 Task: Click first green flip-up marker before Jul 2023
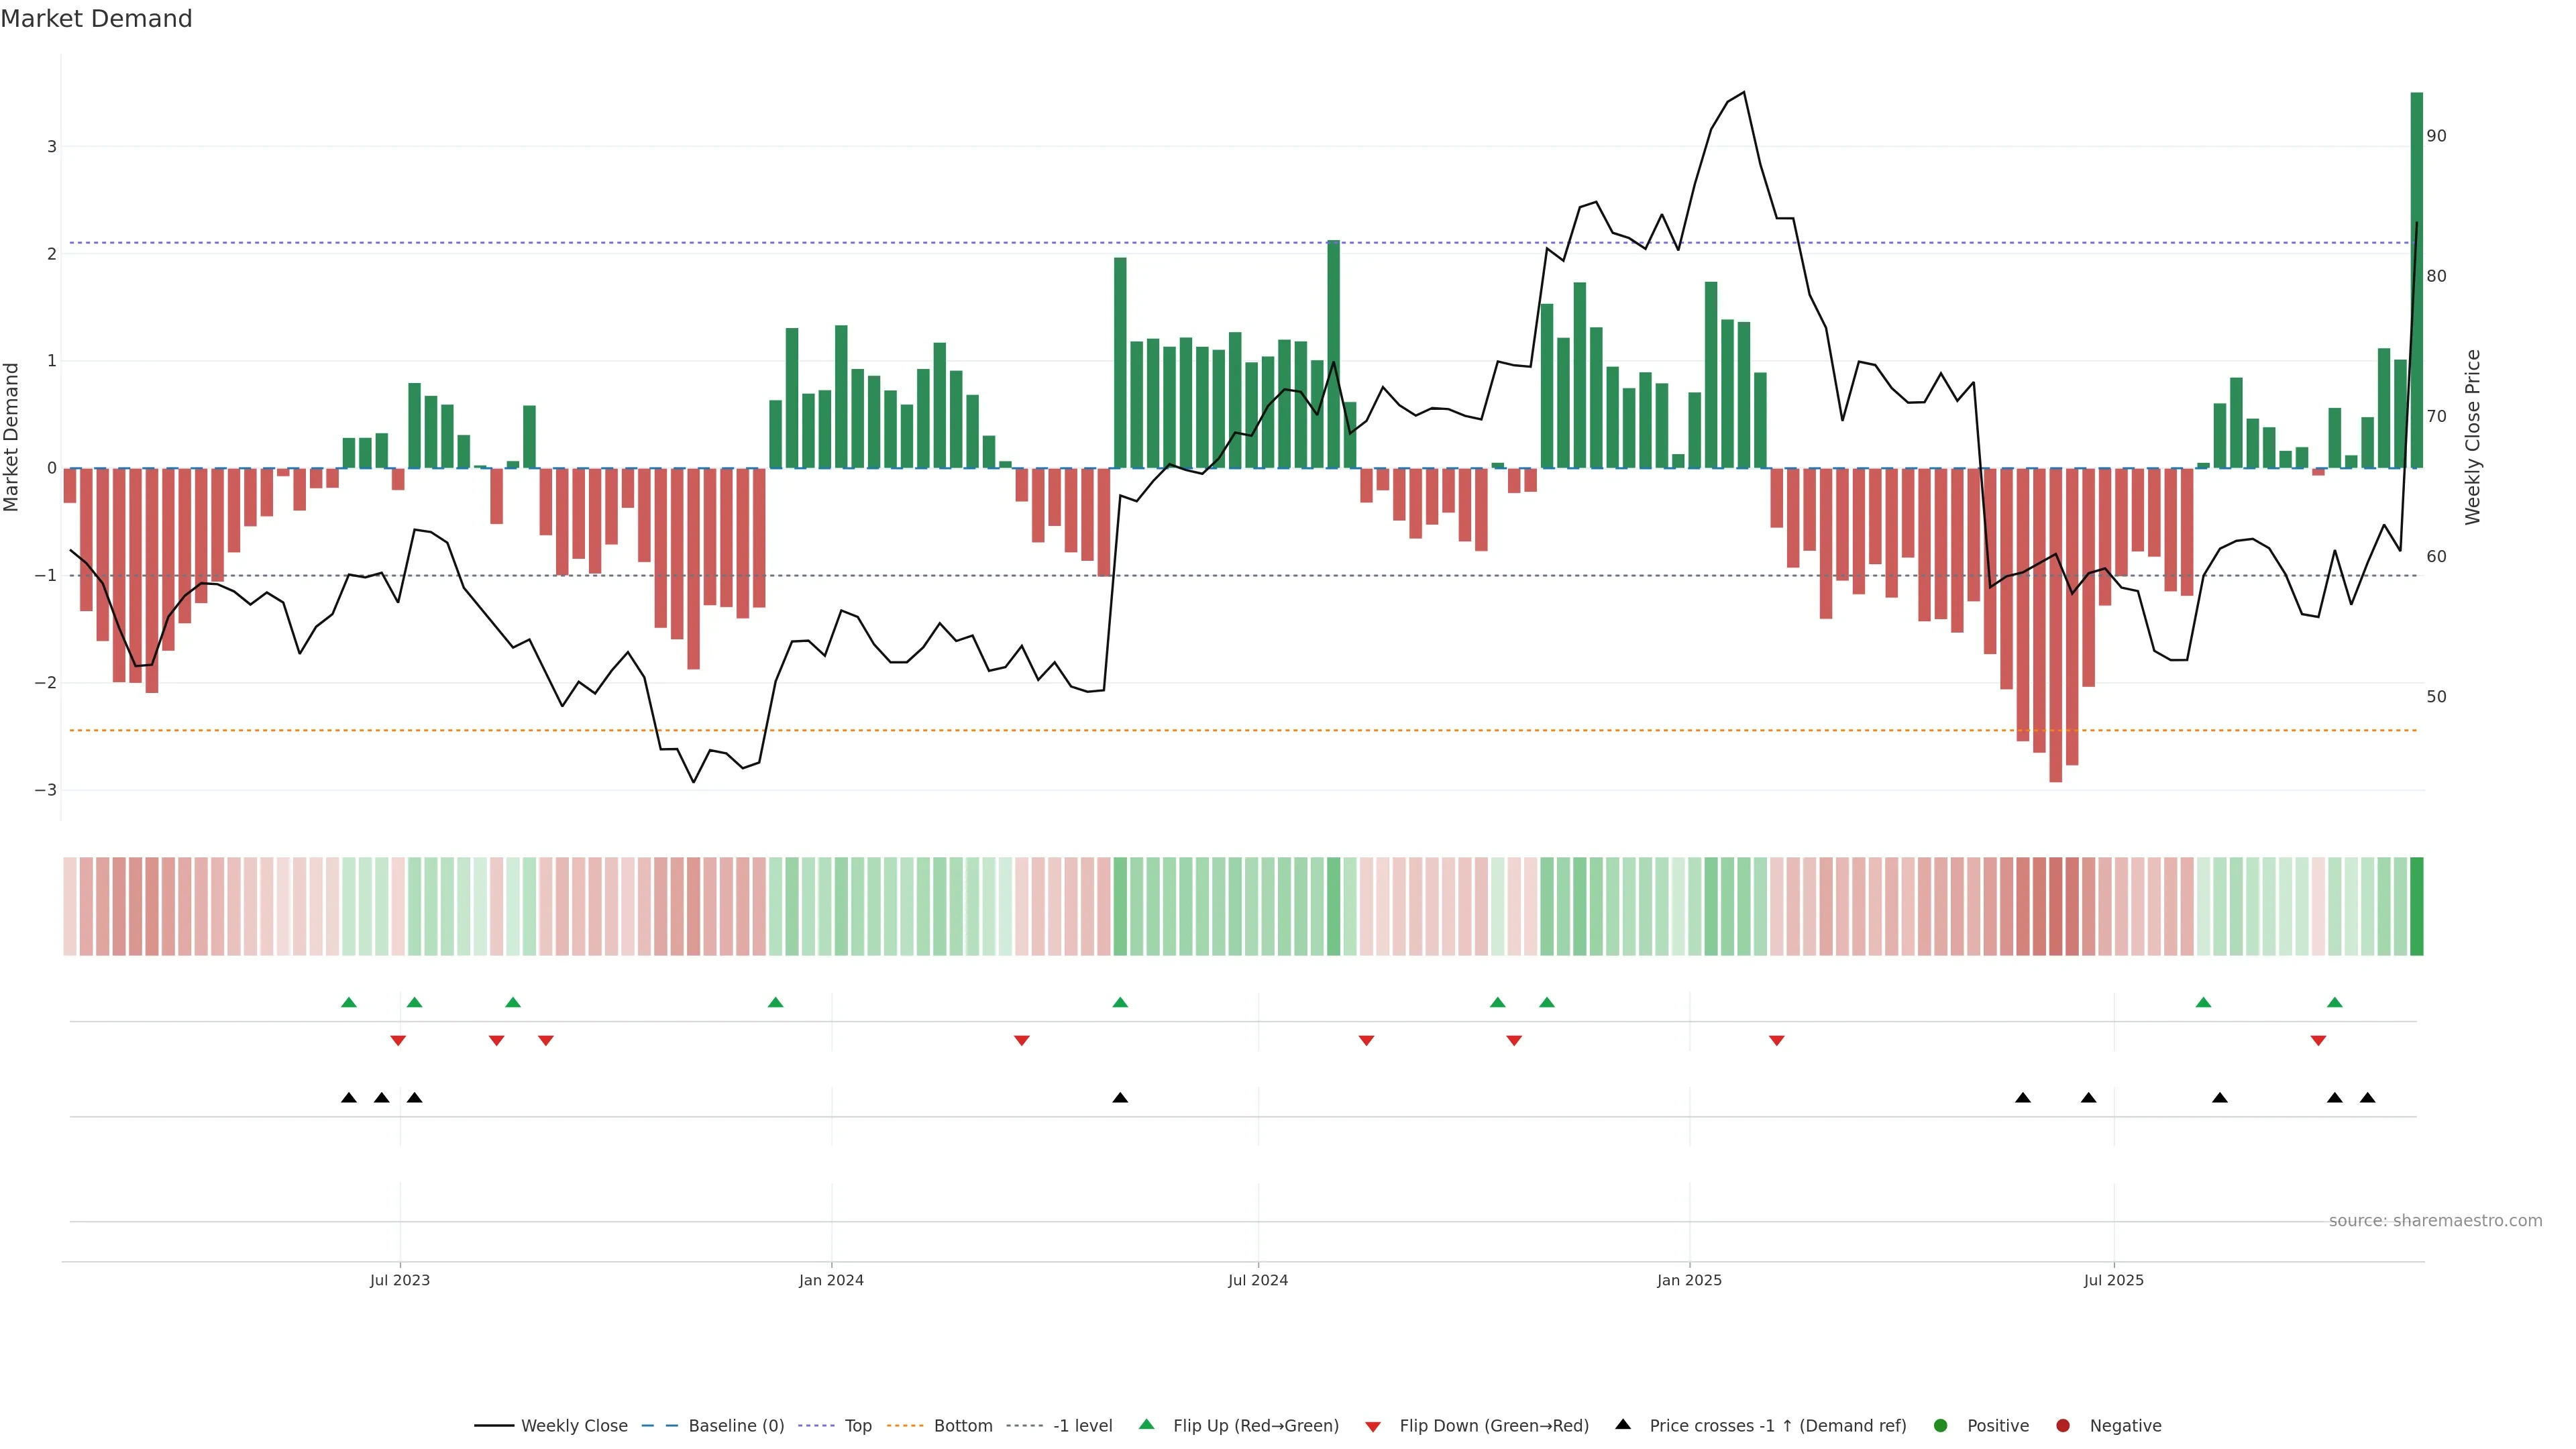click(349, 1002)
